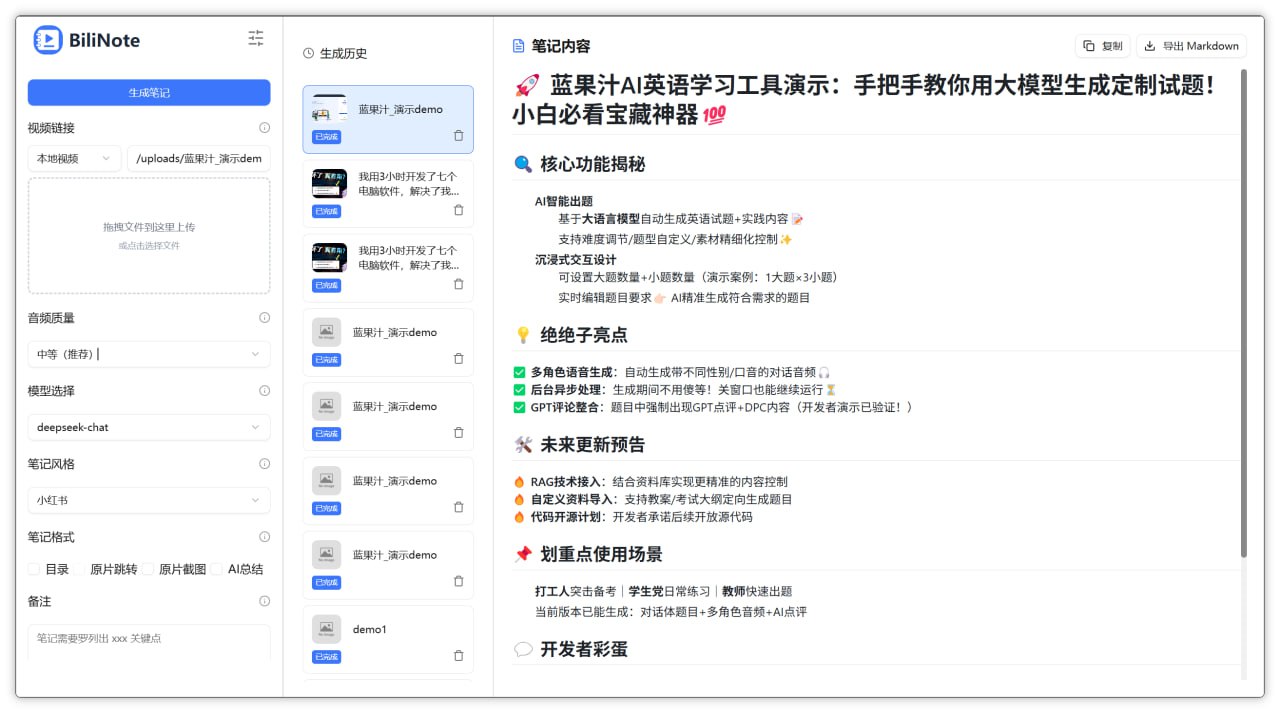Click the 生成笔记 button
The image size is (1280, 713).
click(149, 93)
